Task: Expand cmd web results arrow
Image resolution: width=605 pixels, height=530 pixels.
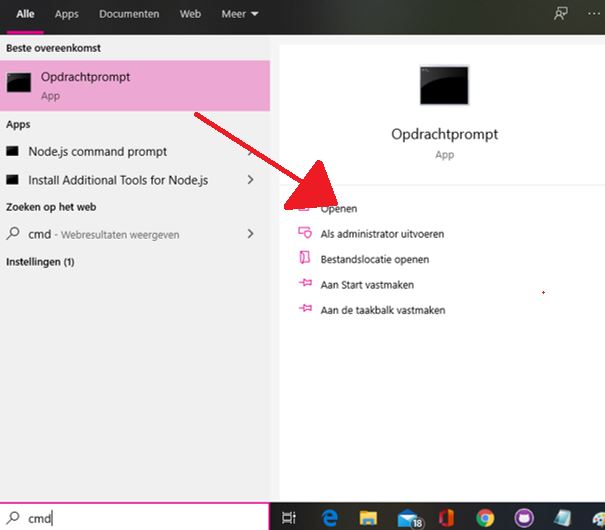Action: tap(250, 234)
